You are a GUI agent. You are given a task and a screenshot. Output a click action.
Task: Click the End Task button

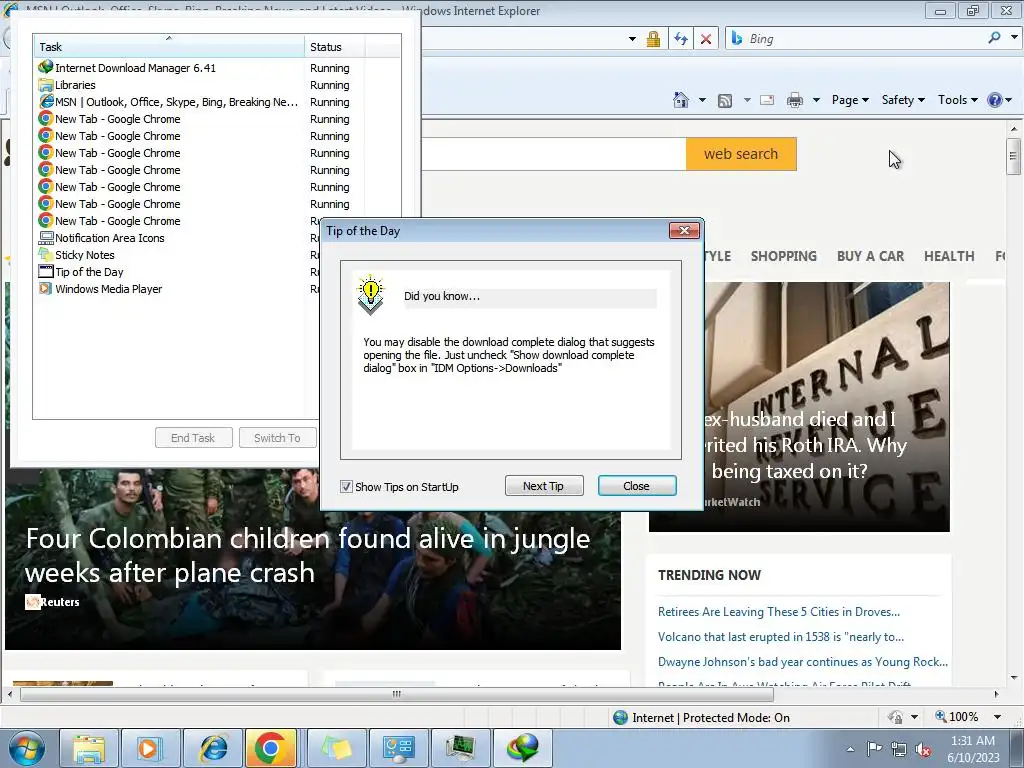click(x=193, y=438)
